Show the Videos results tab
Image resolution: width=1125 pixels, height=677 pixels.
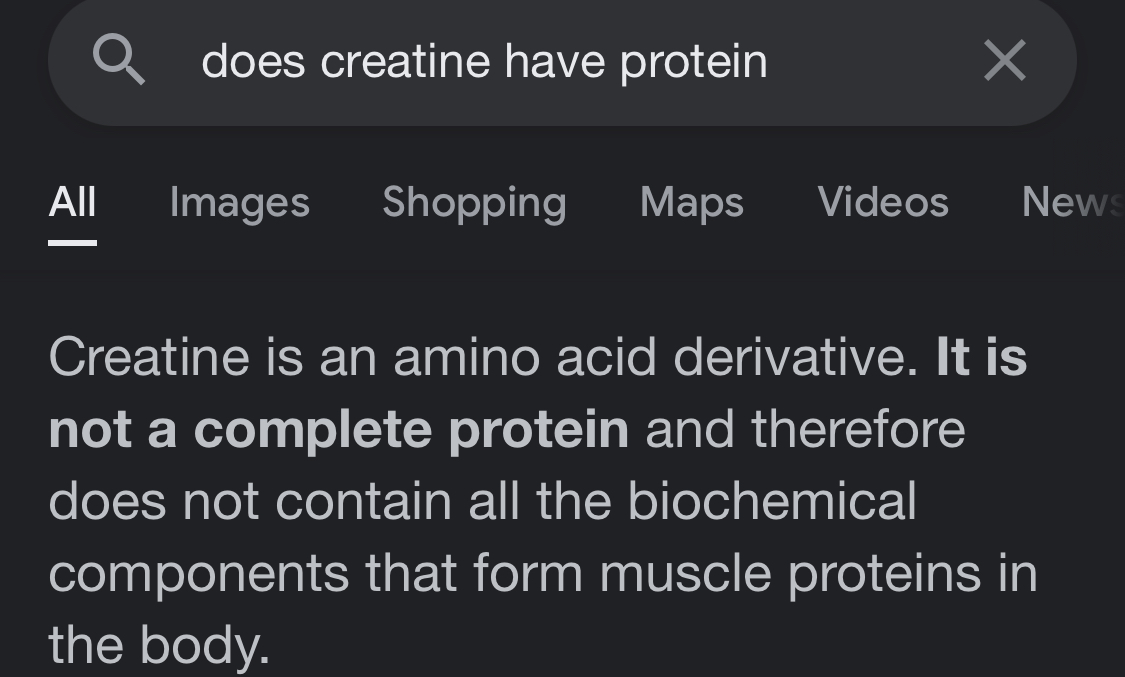click(x=882, y=202)
